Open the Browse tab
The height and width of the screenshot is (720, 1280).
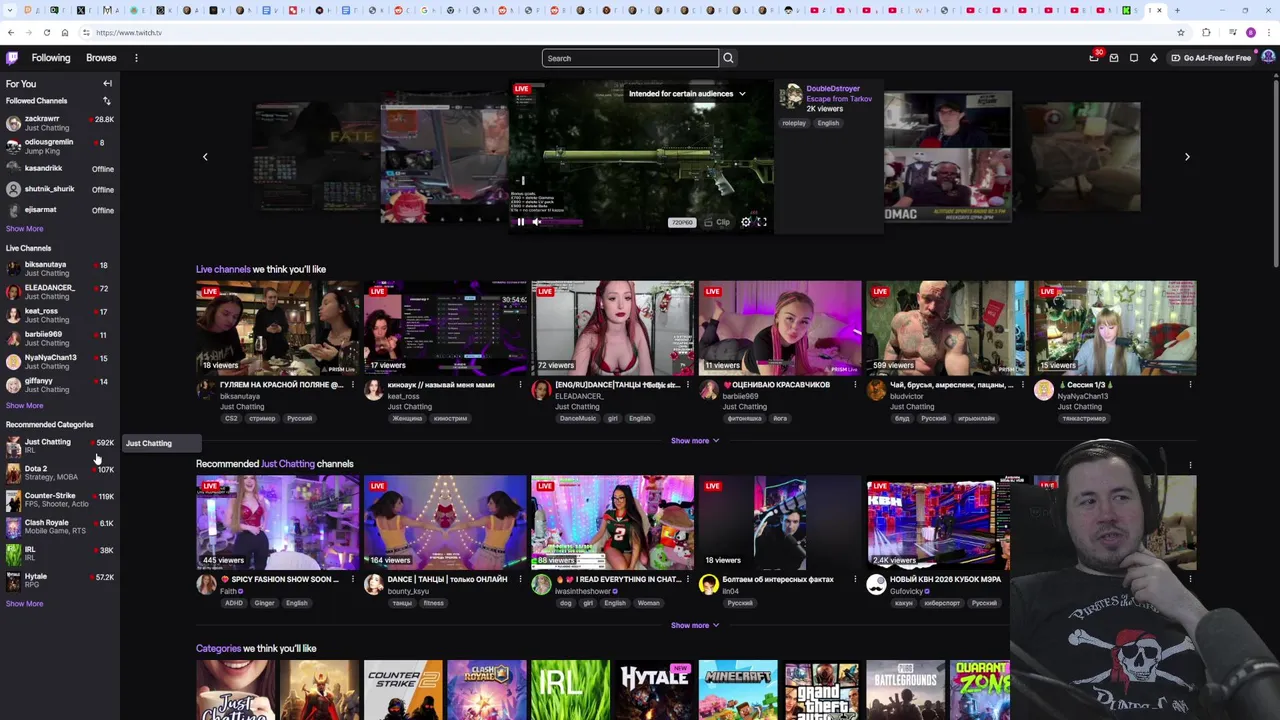(101, 58)
